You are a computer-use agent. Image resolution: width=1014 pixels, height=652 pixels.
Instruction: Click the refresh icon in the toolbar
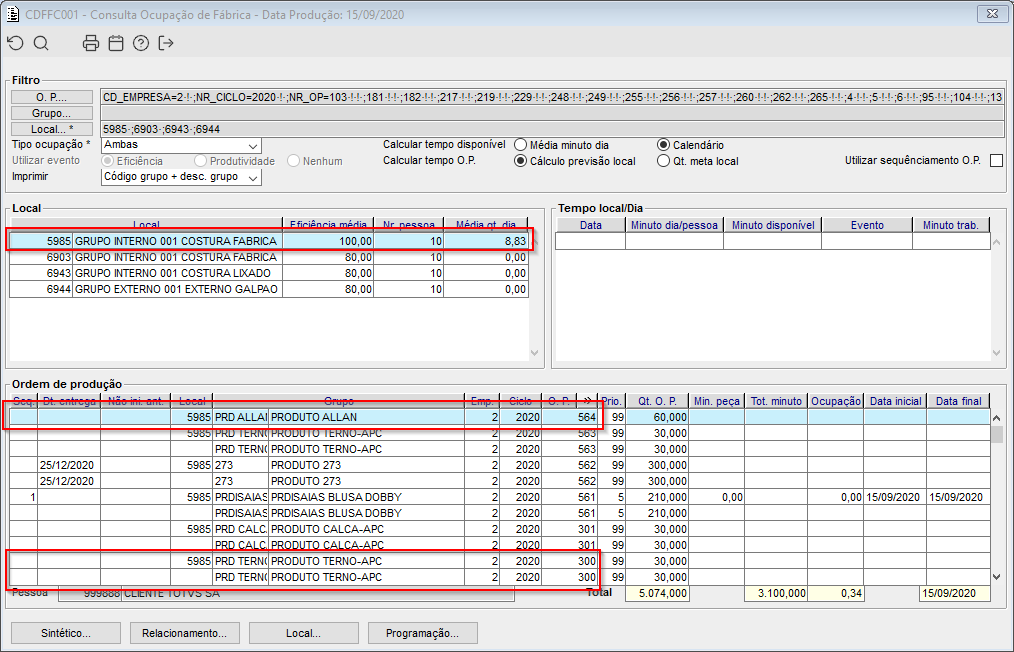(15, 43)
